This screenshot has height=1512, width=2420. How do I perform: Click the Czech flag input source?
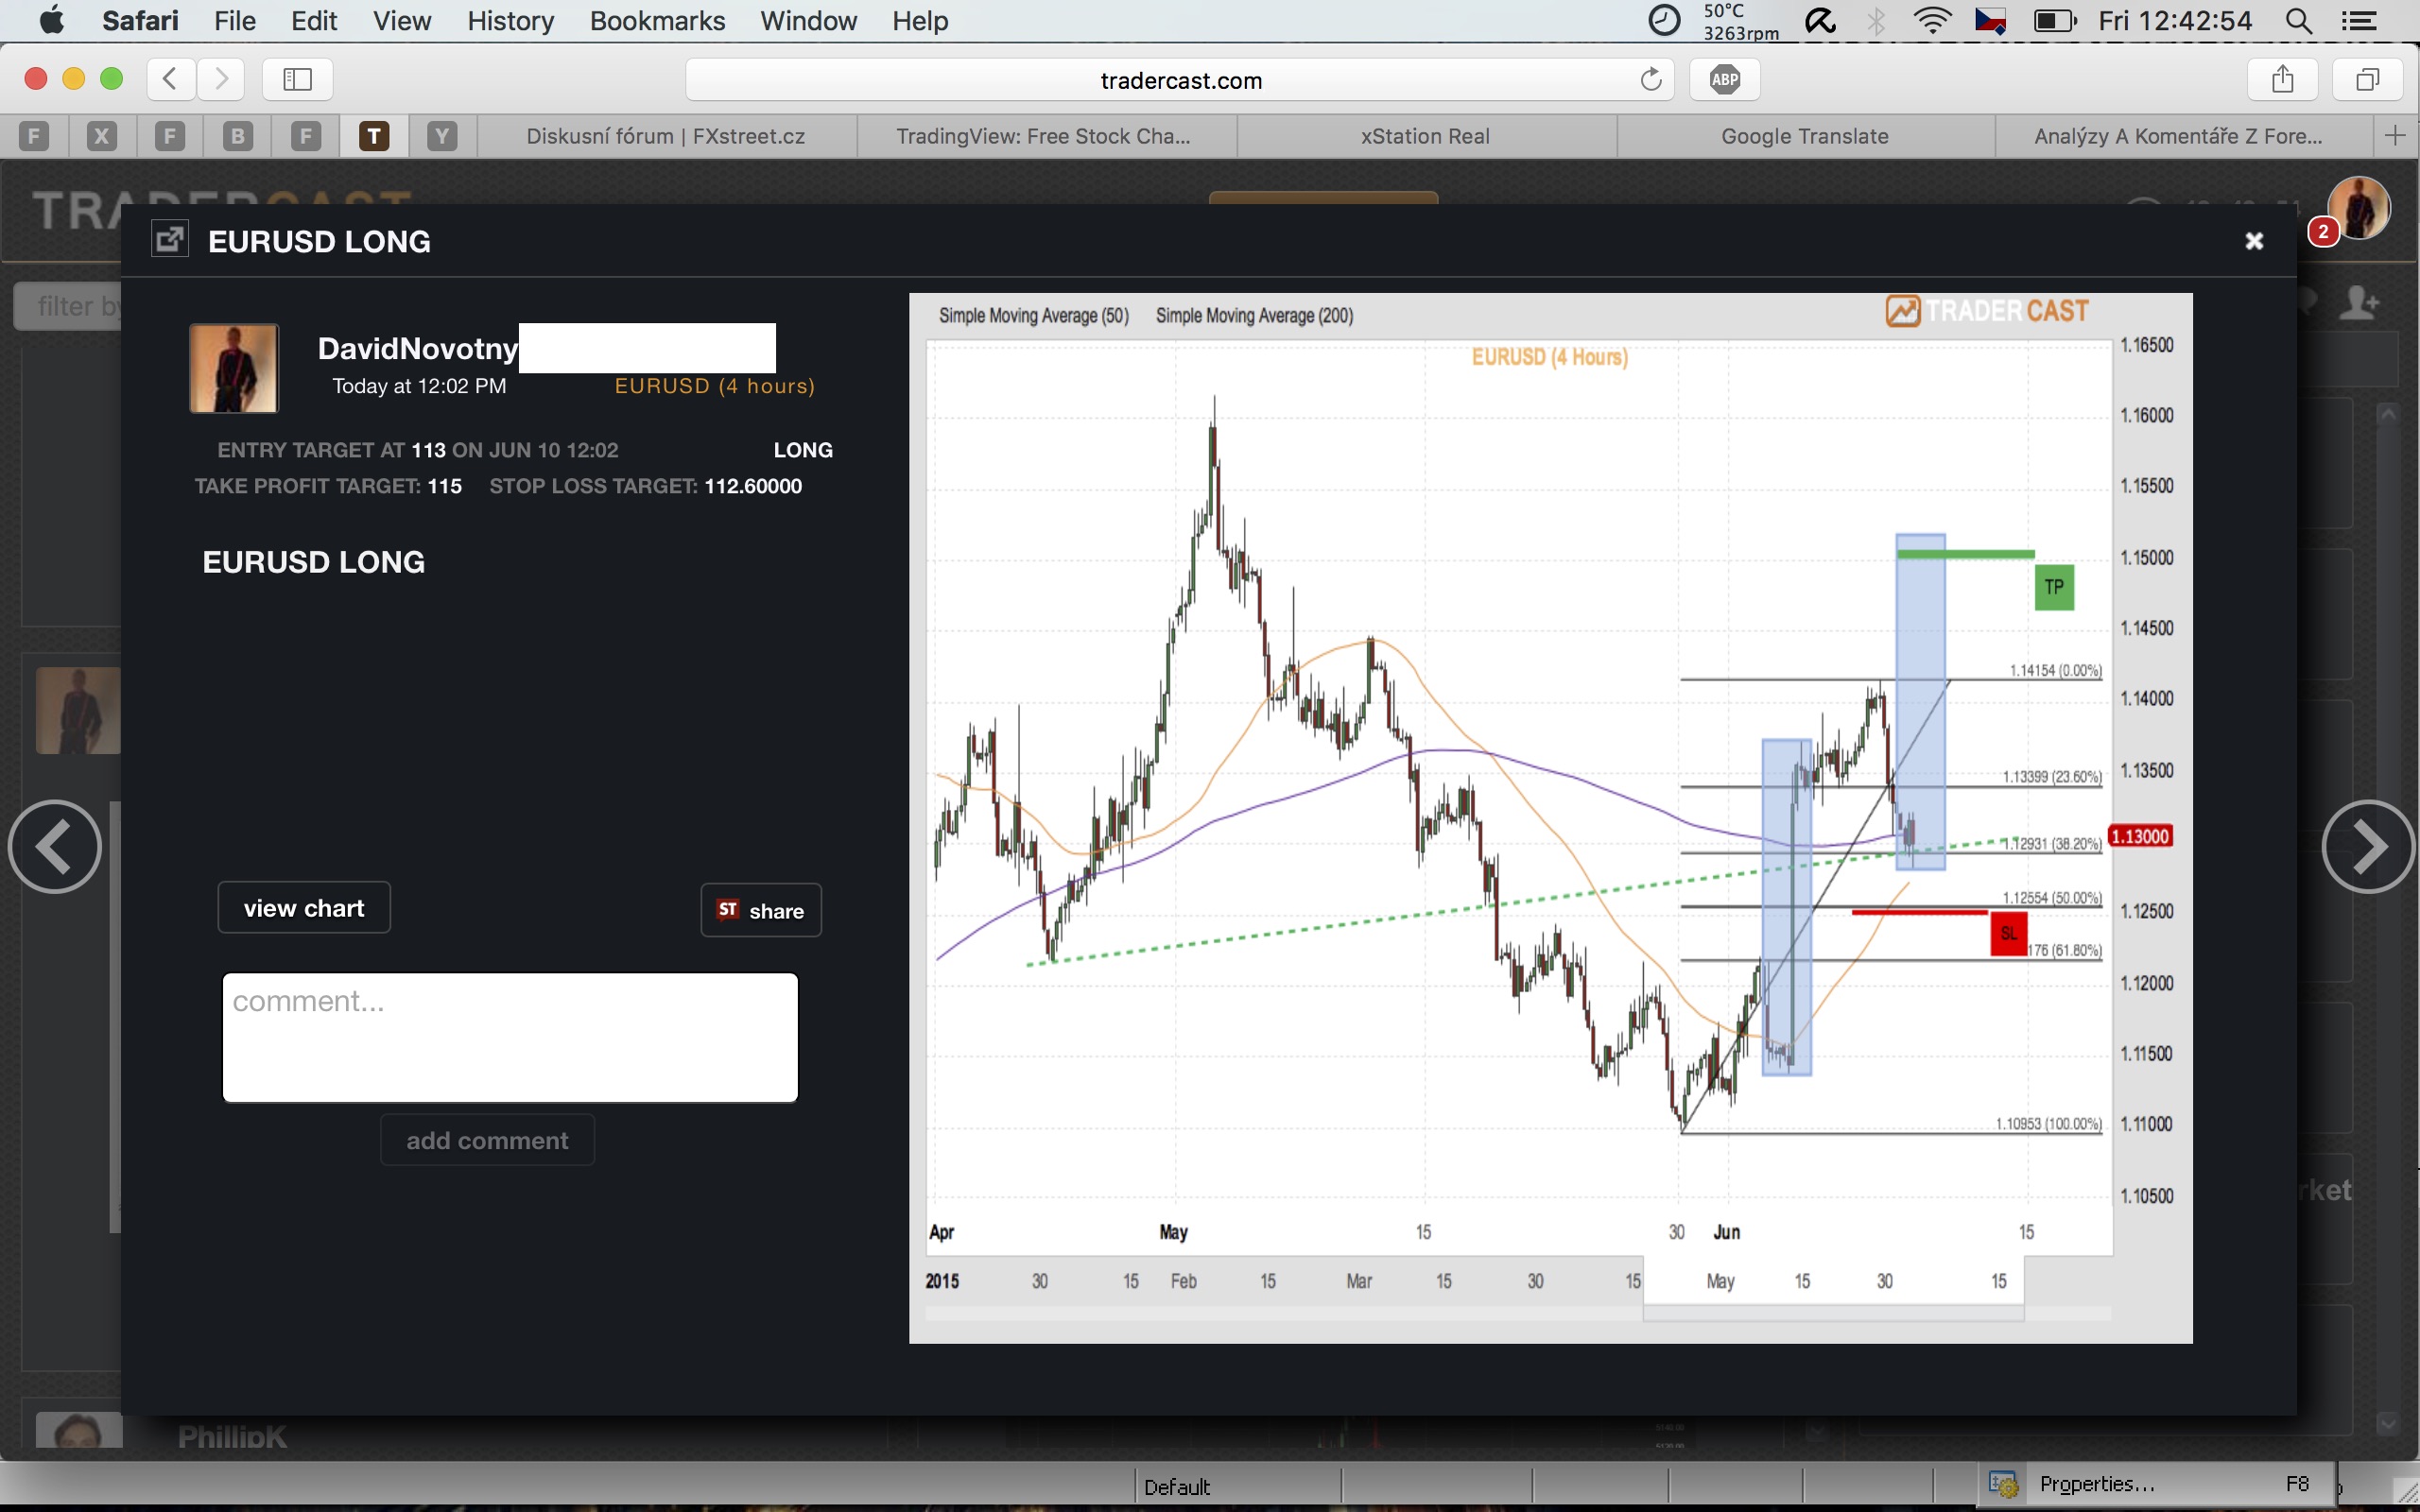pyautogui.click(x=1991, y=20)
